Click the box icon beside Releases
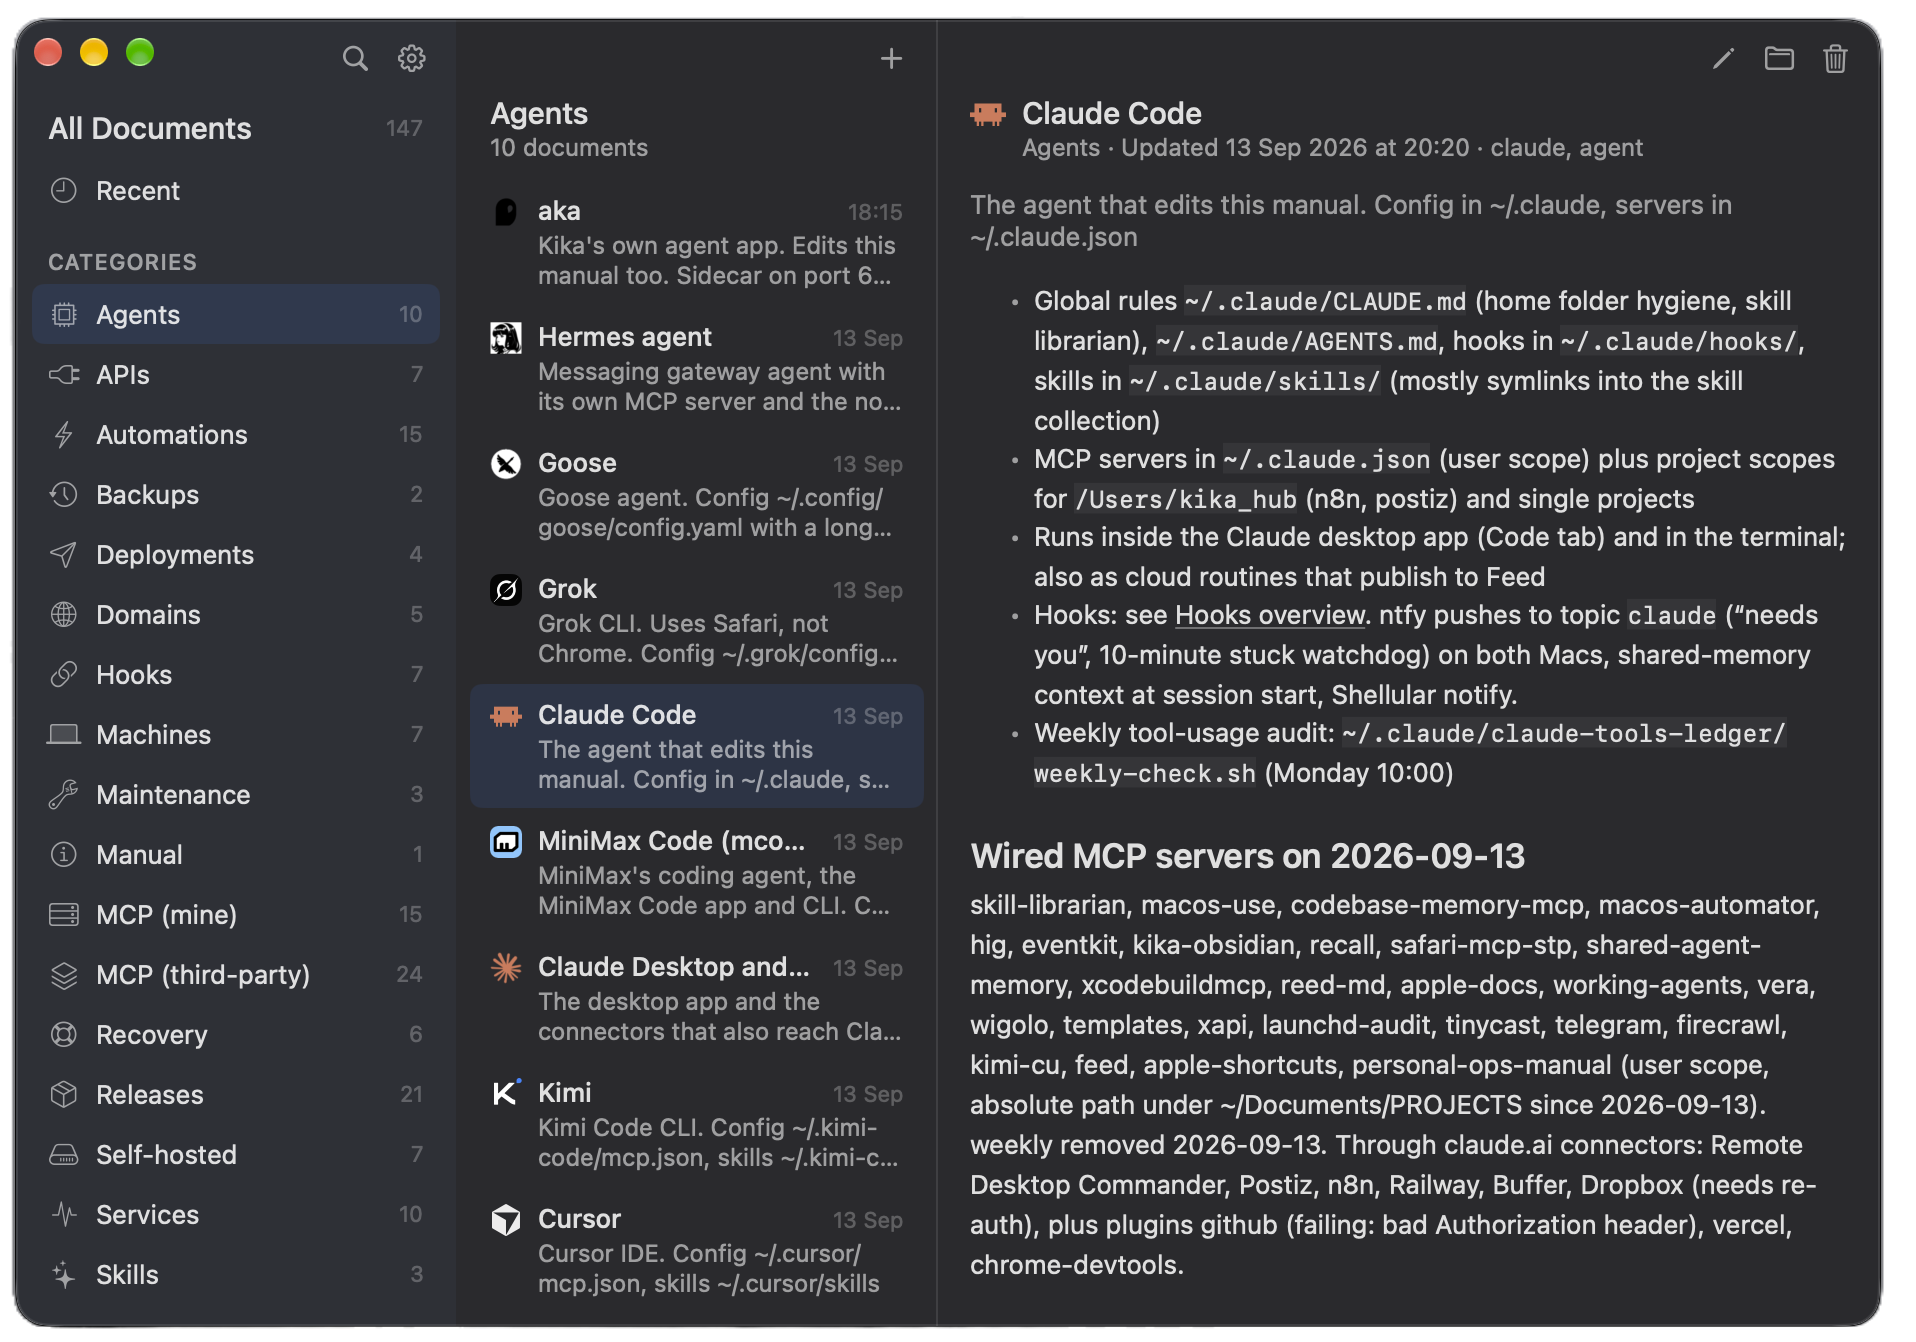 (x=64, y=1095)
